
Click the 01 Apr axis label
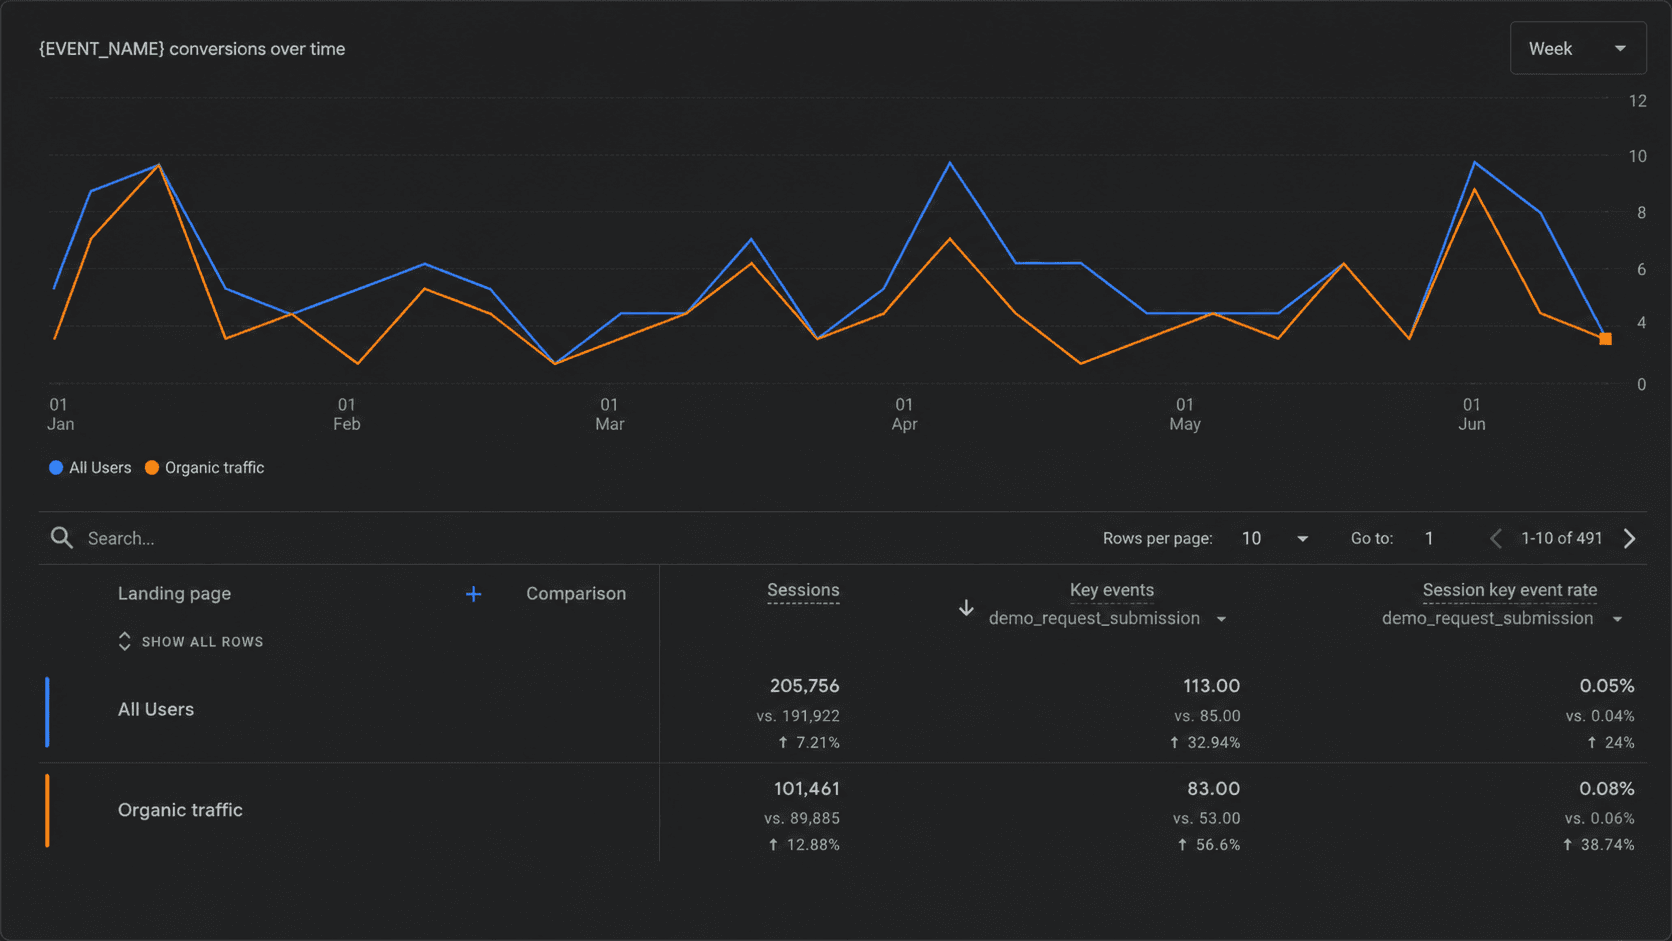point(904,414)
